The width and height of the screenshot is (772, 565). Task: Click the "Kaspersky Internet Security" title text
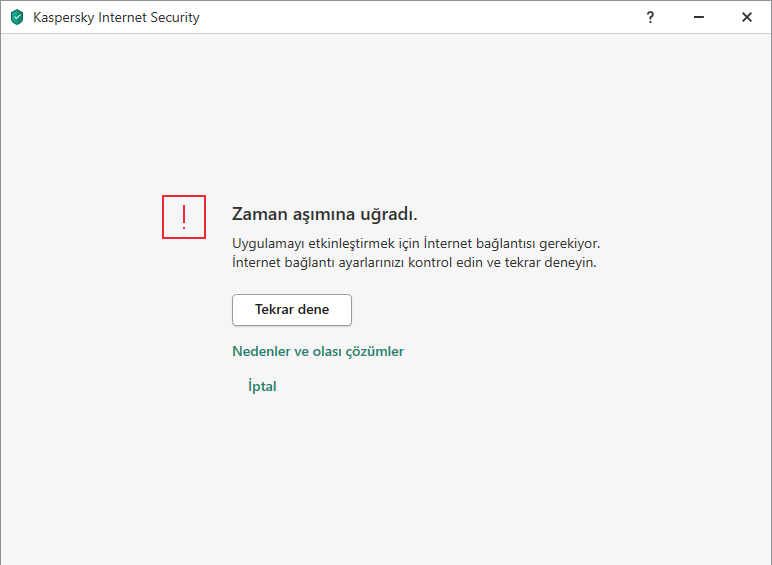pos(116,18)
